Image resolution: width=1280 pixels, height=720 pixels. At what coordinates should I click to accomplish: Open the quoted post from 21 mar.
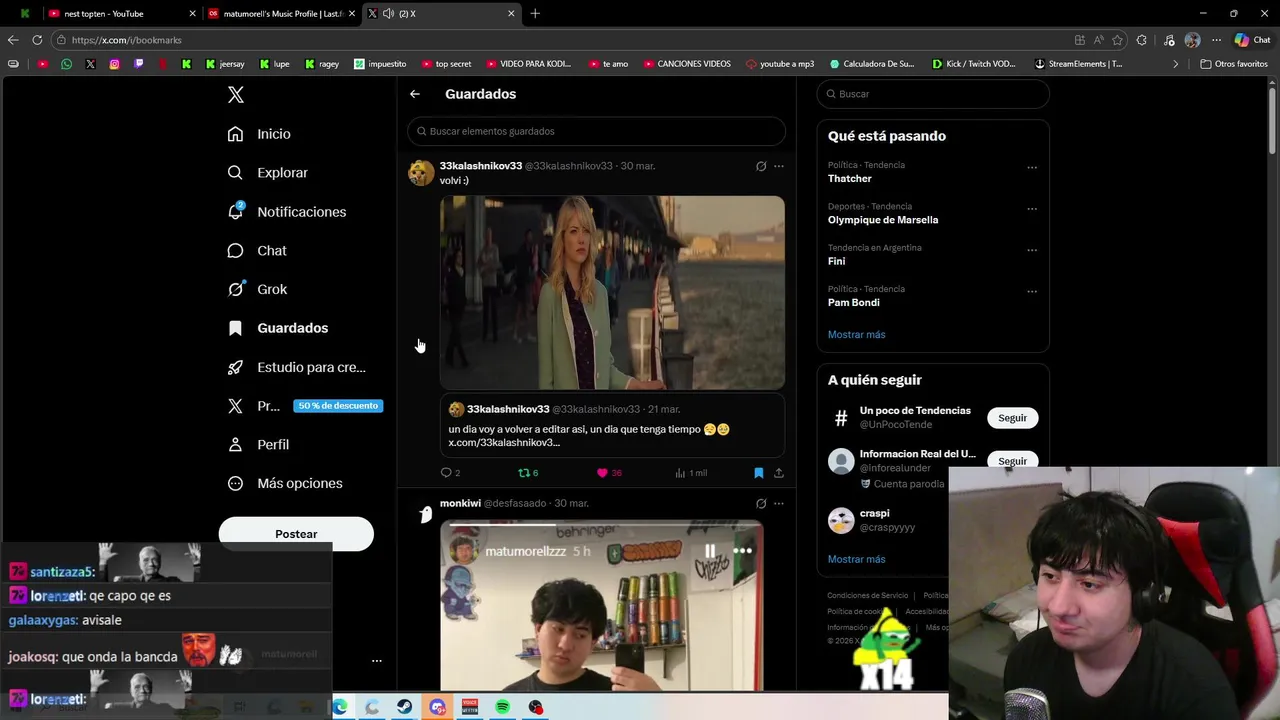pos(612,426)
